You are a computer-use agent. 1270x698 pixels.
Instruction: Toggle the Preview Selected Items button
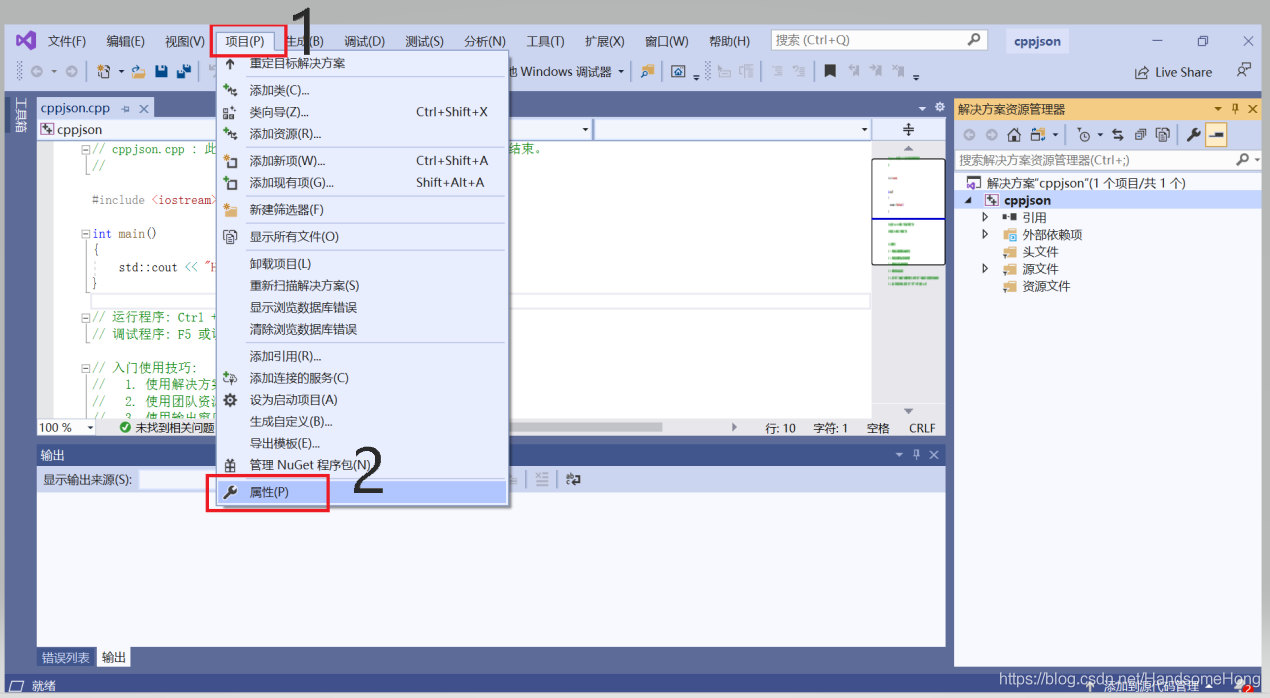coord(1216,135)
